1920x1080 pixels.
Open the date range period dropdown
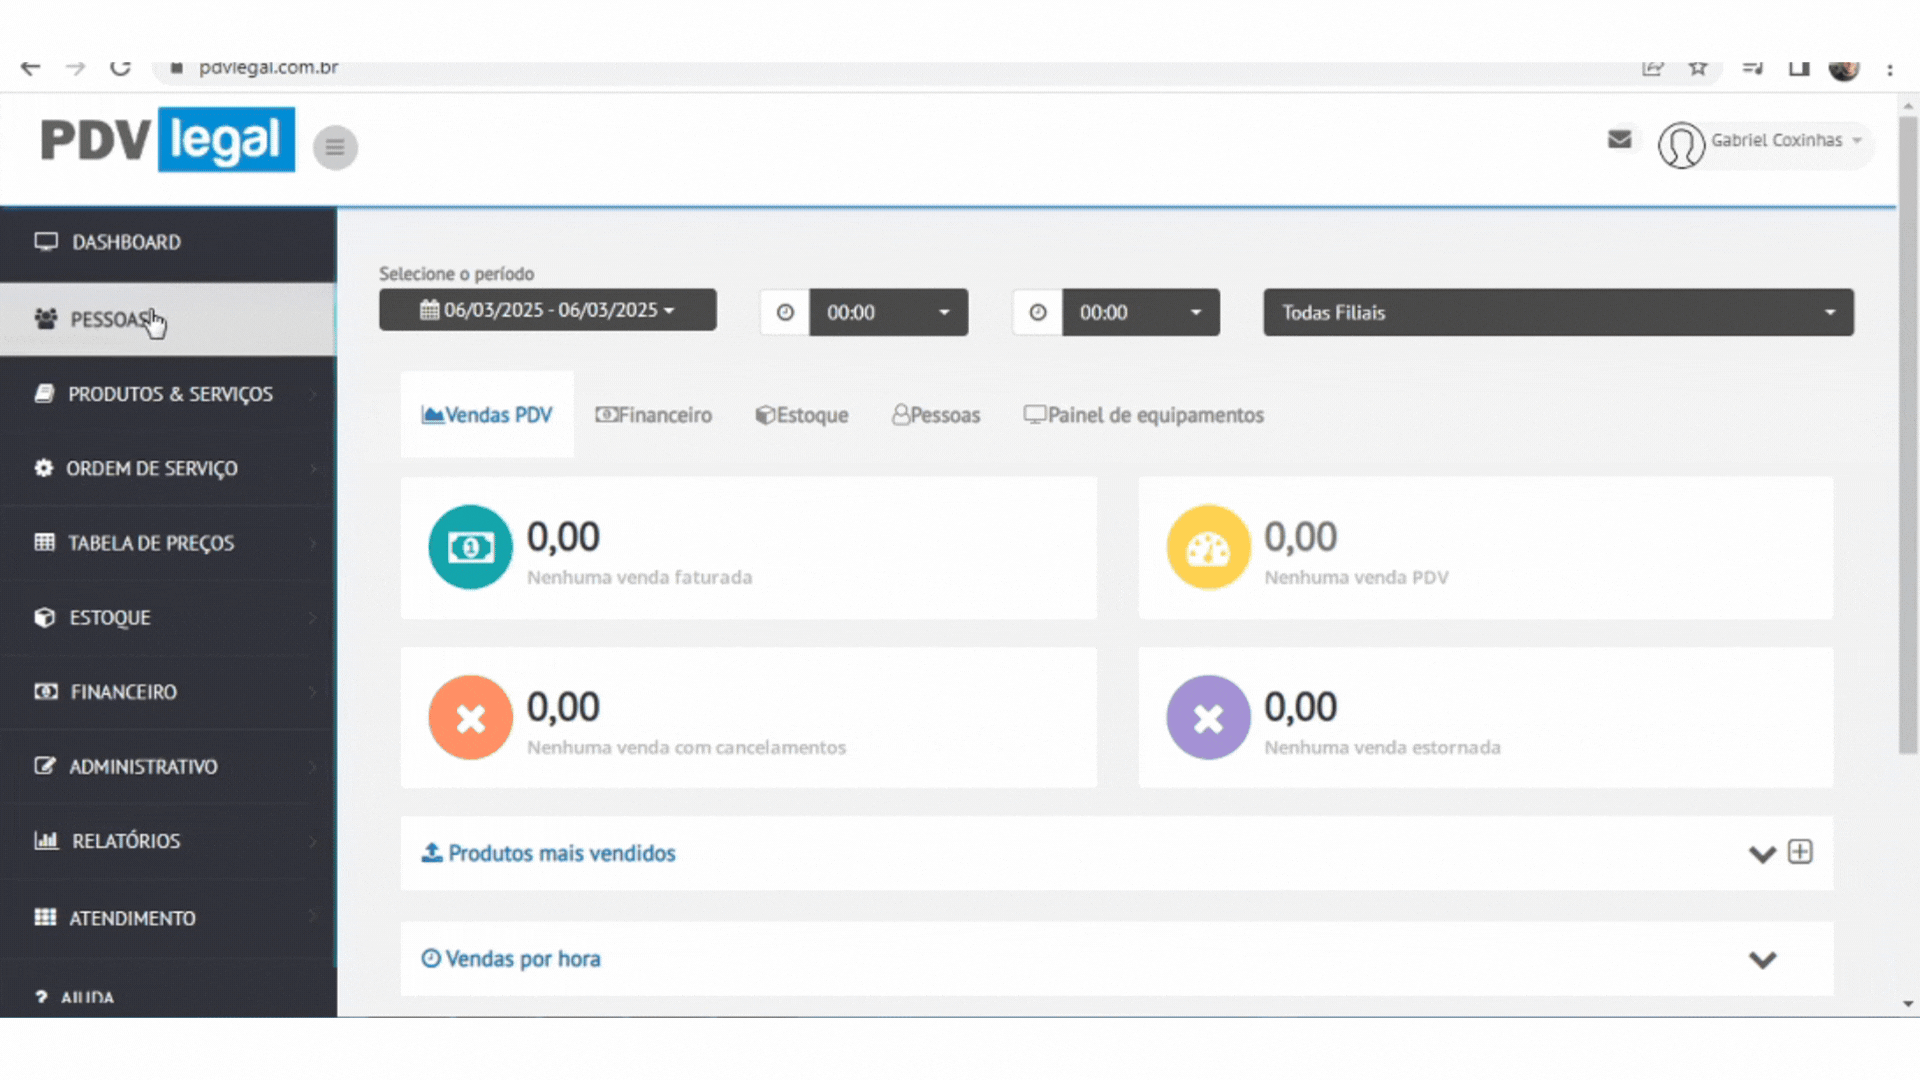click(547, 310)
